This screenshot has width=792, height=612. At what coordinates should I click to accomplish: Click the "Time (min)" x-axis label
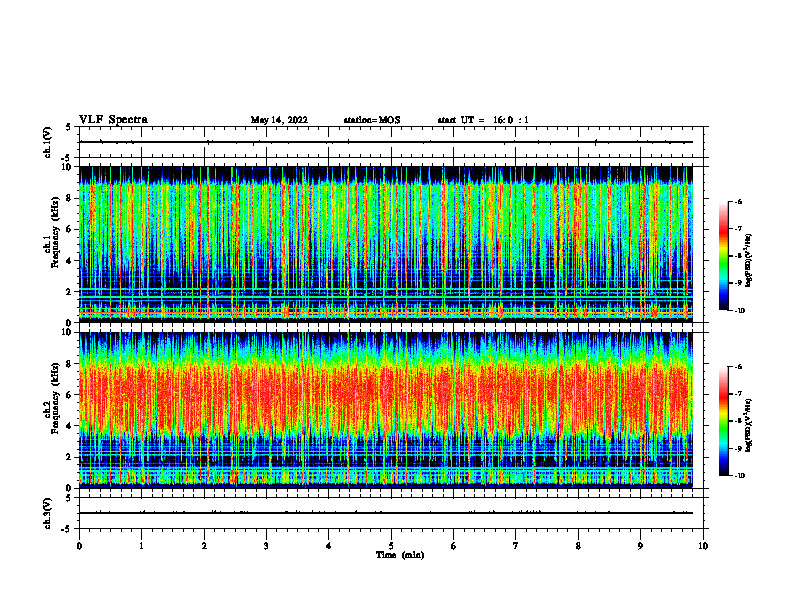point(400,555)
